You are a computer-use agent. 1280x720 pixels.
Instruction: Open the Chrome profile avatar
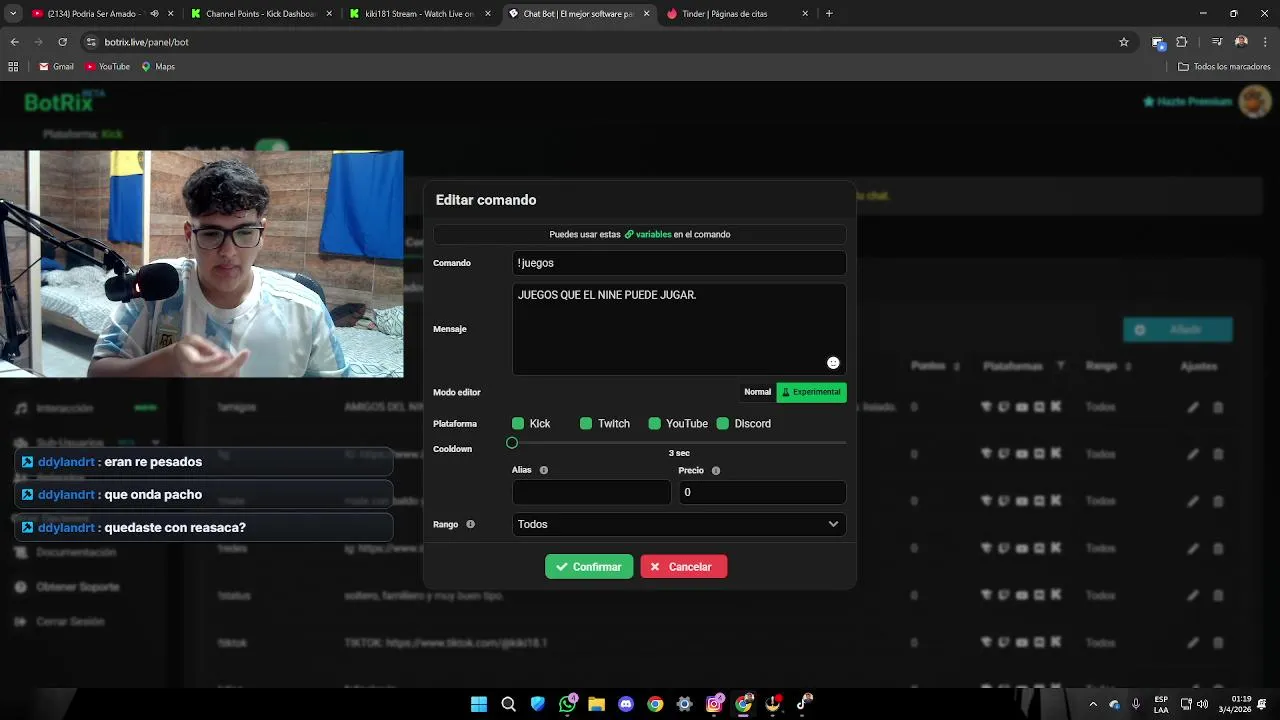pyautogui.click(x=1241, y=42)
